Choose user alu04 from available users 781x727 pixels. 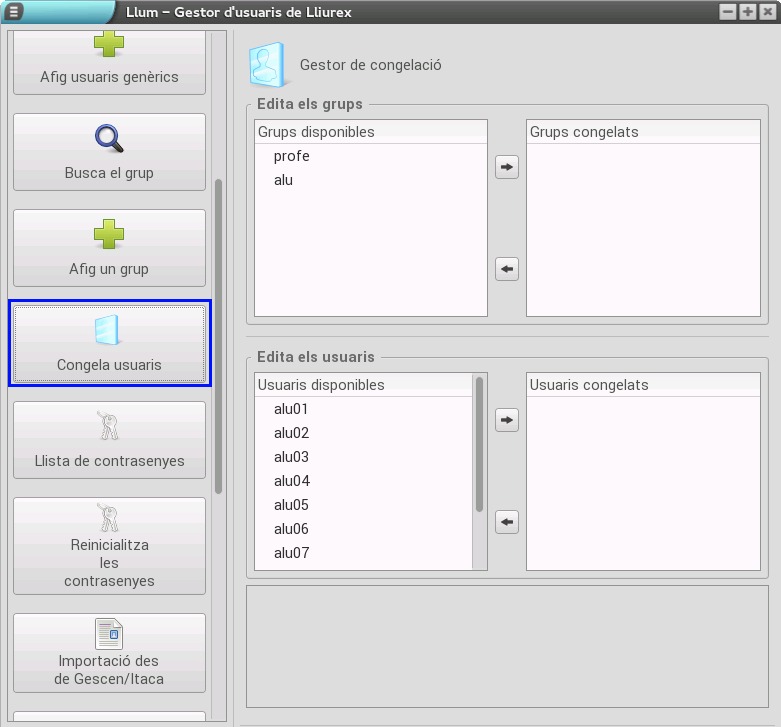[291, 481]
